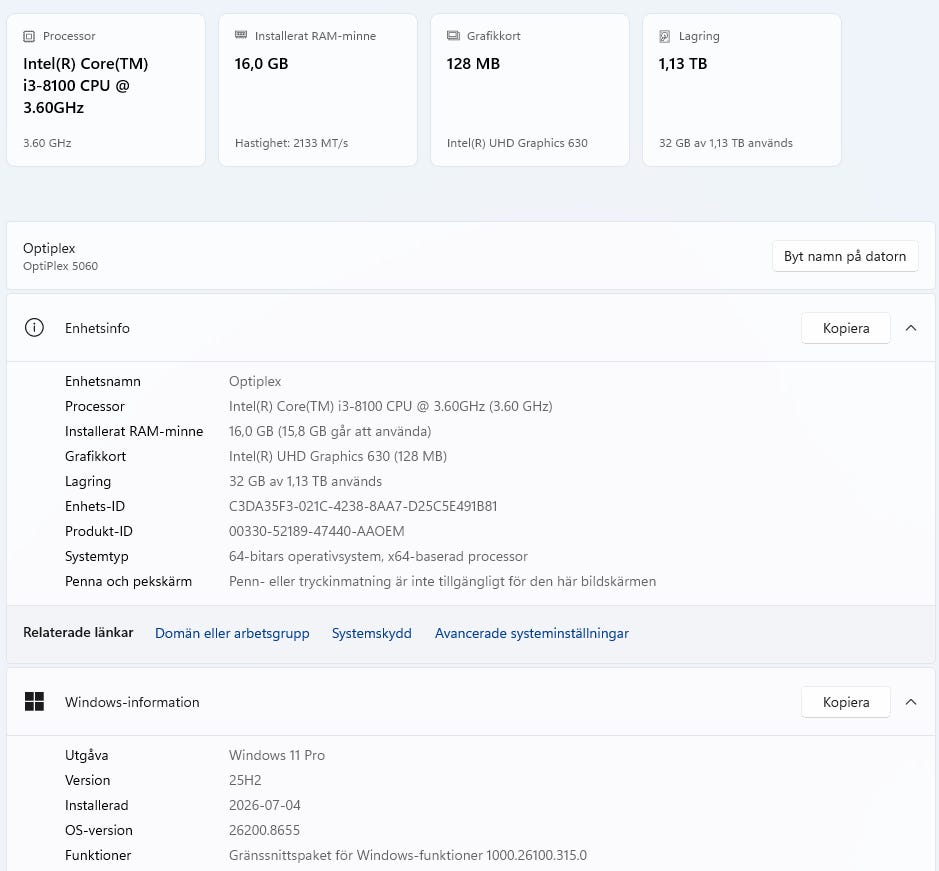Click 32 GB av 1,13 TB används in storage card
The height and width of the screenshot is (871, 939).
click(x=726, y=143)
